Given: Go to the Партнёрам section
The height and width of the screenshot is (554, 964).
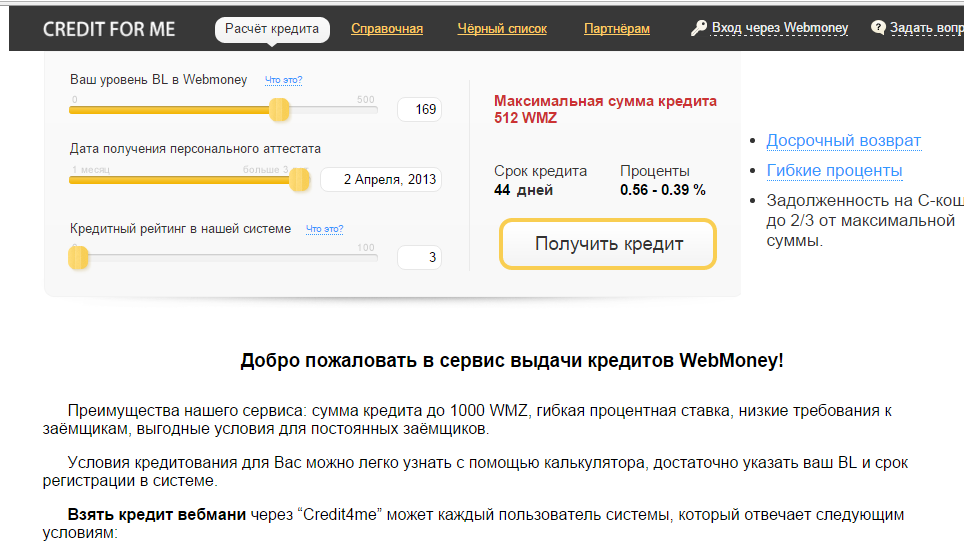Looking at the screenshot, I should [x=617, y=29].
